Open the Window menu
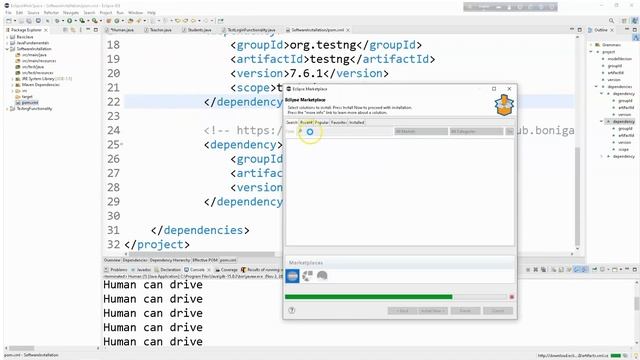The width and height of the screenshot is (640, 360). click(136, 13)
